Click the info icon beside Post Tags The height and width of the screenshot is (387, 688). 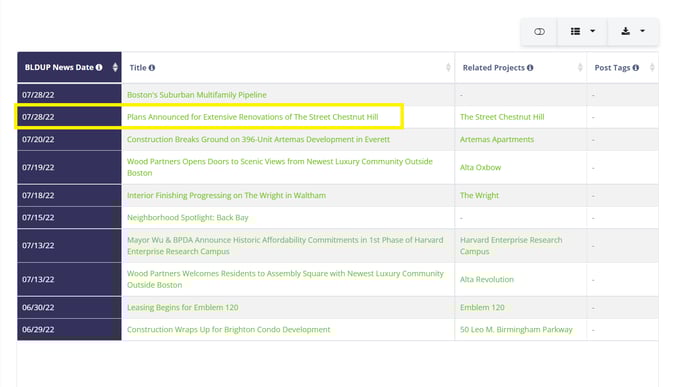pos(635,68)
